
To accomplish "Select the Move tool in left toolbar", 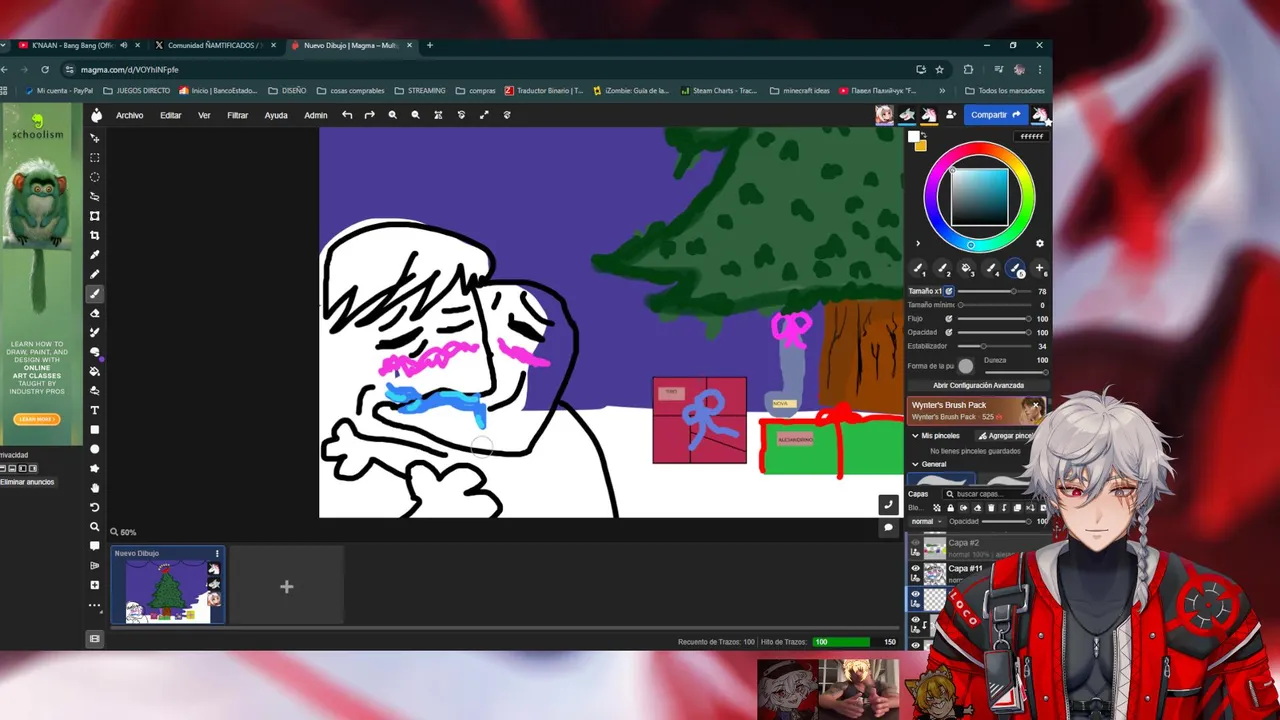I will (95, 138).
